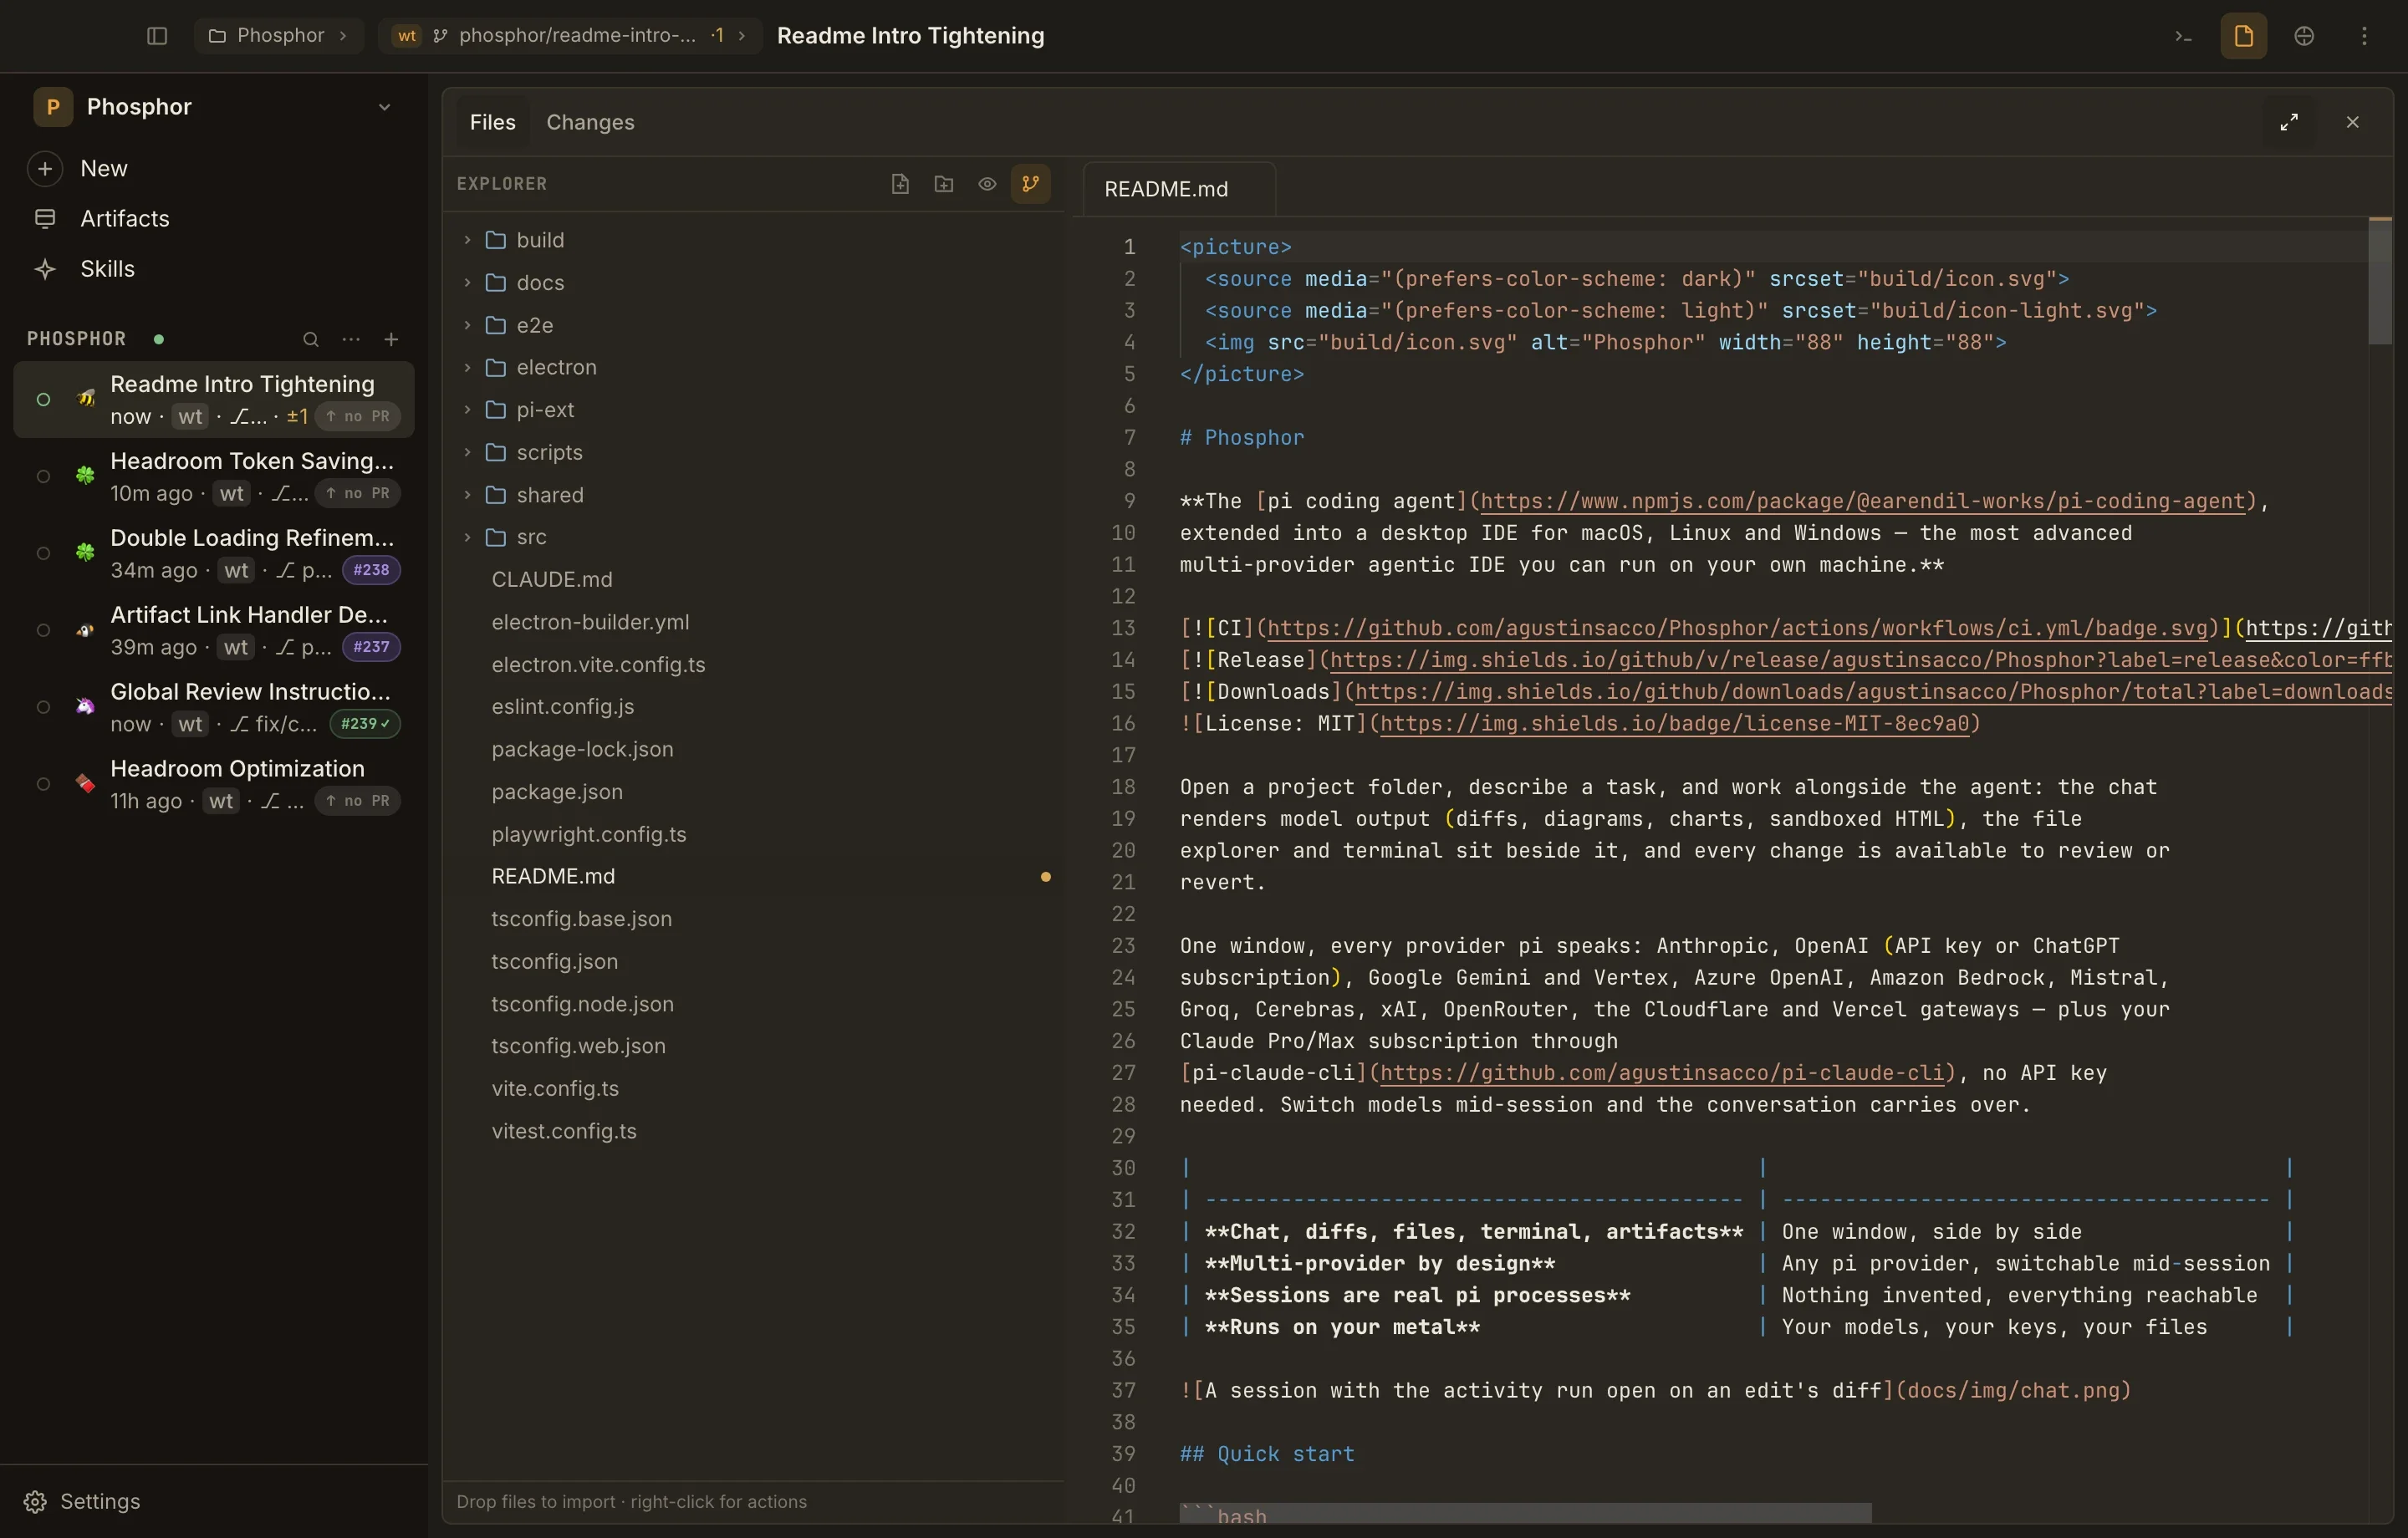Expand the docs folder chevron
Image resolution: width=2408 pixels, height=1538 pixels.
[x=467, y=283]
